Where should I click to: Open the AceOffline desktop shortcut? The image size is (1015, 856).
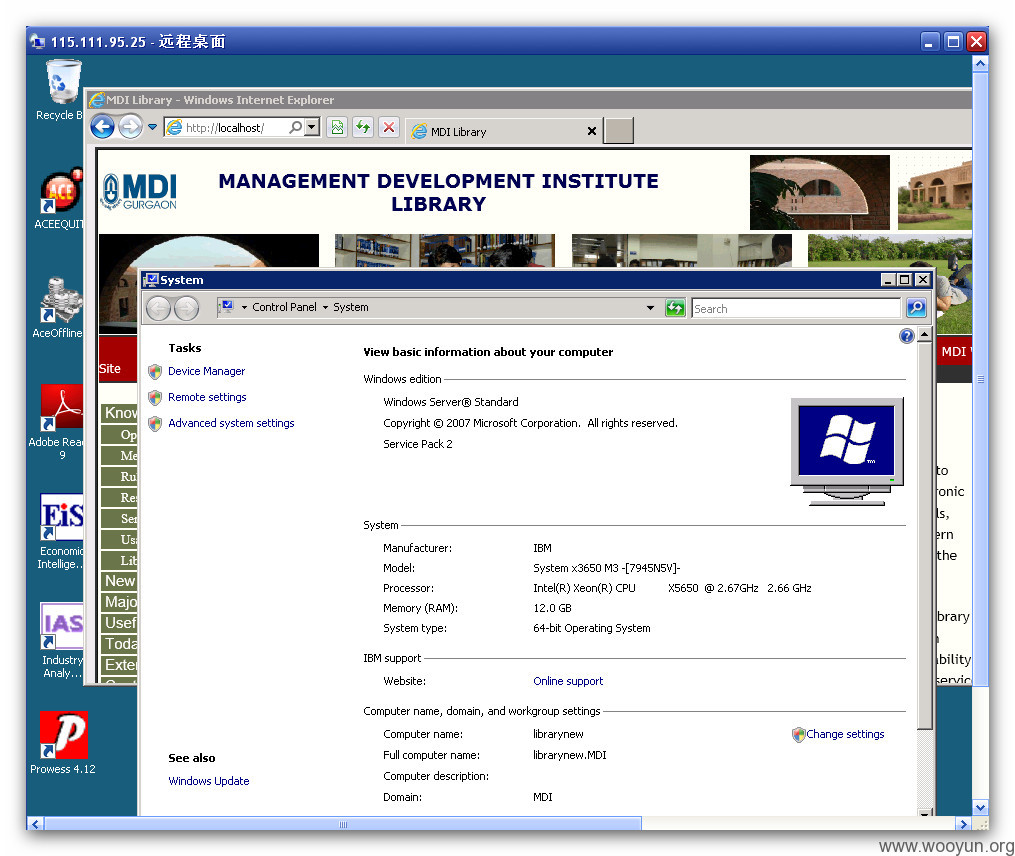pyautogui.click(x=59, y=308)
